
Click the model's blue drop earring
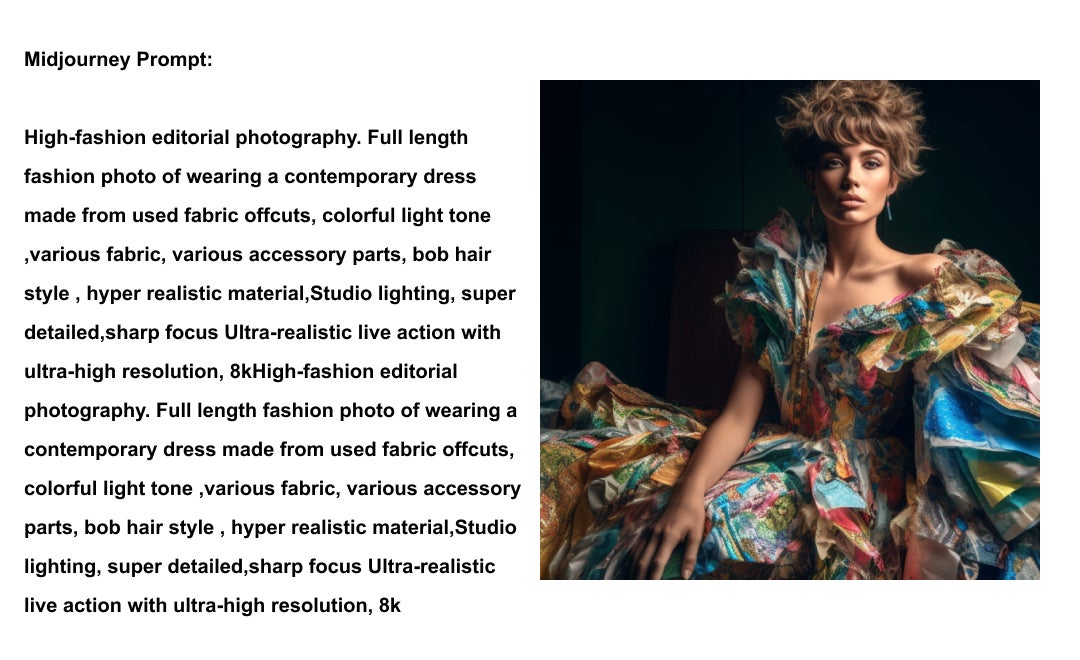pos(889,209)
